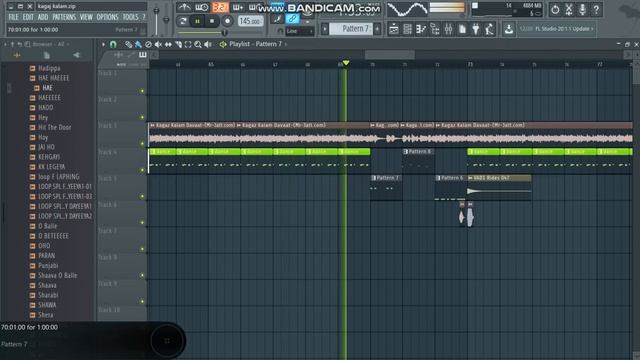Click the Tempo tapper icon
The height and width of the screenshot is (360, 640).
click(489, 29)
